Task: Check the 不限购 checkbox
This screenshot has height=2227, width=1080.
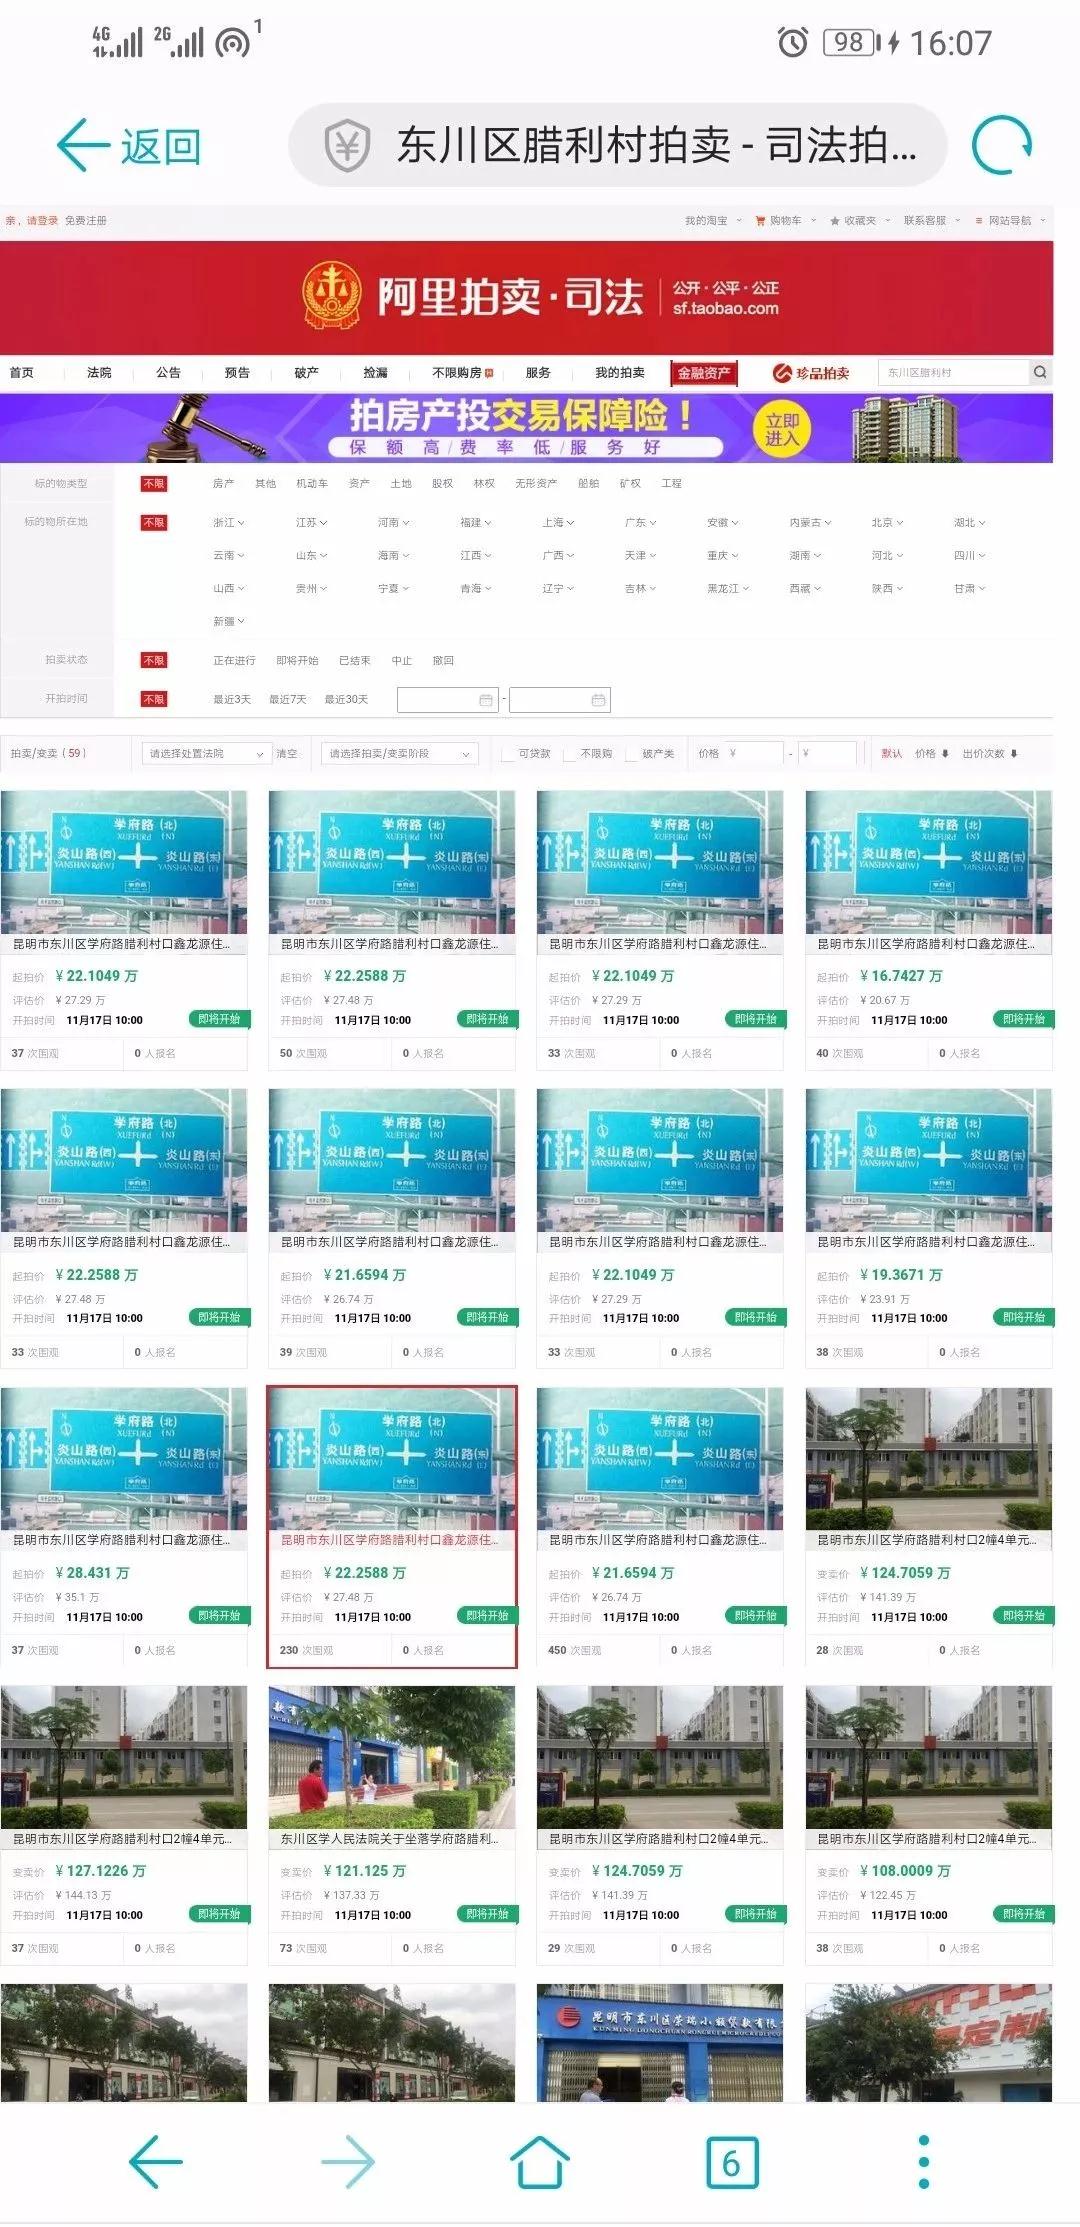Action: [571, 754]
